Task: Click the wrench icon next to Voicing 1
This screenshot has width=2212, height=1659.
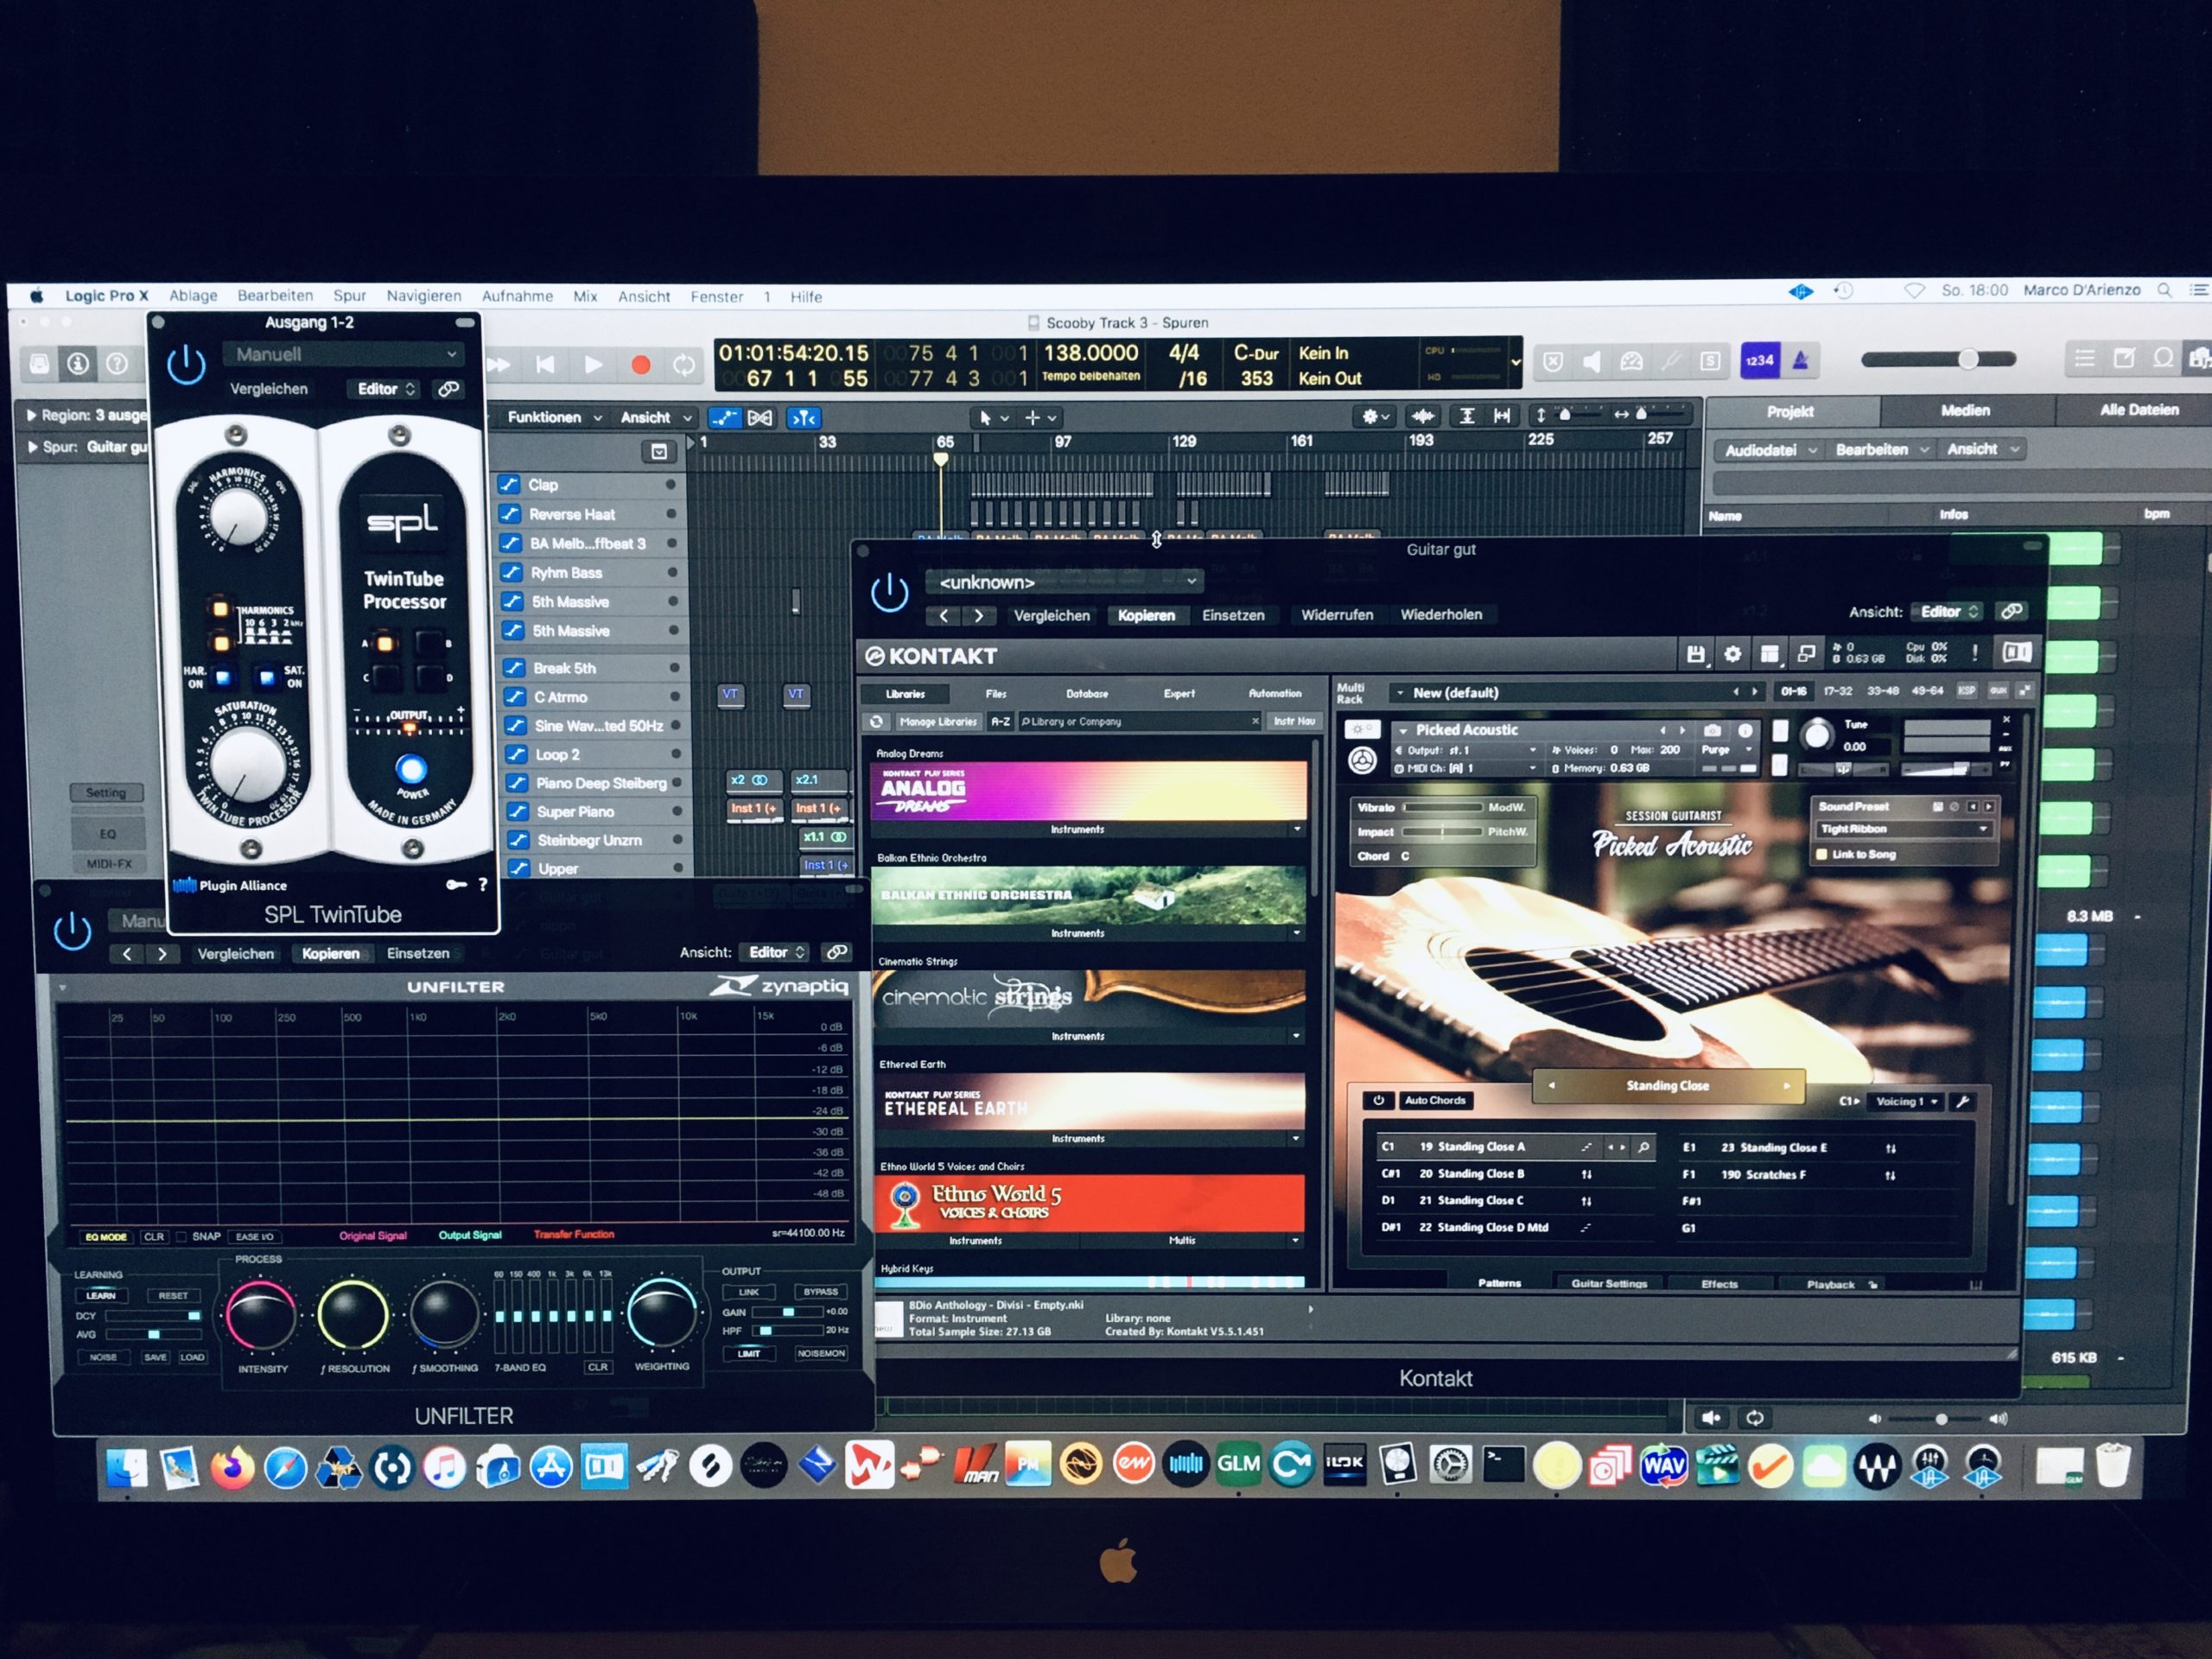Action: click(1963, 1101)
